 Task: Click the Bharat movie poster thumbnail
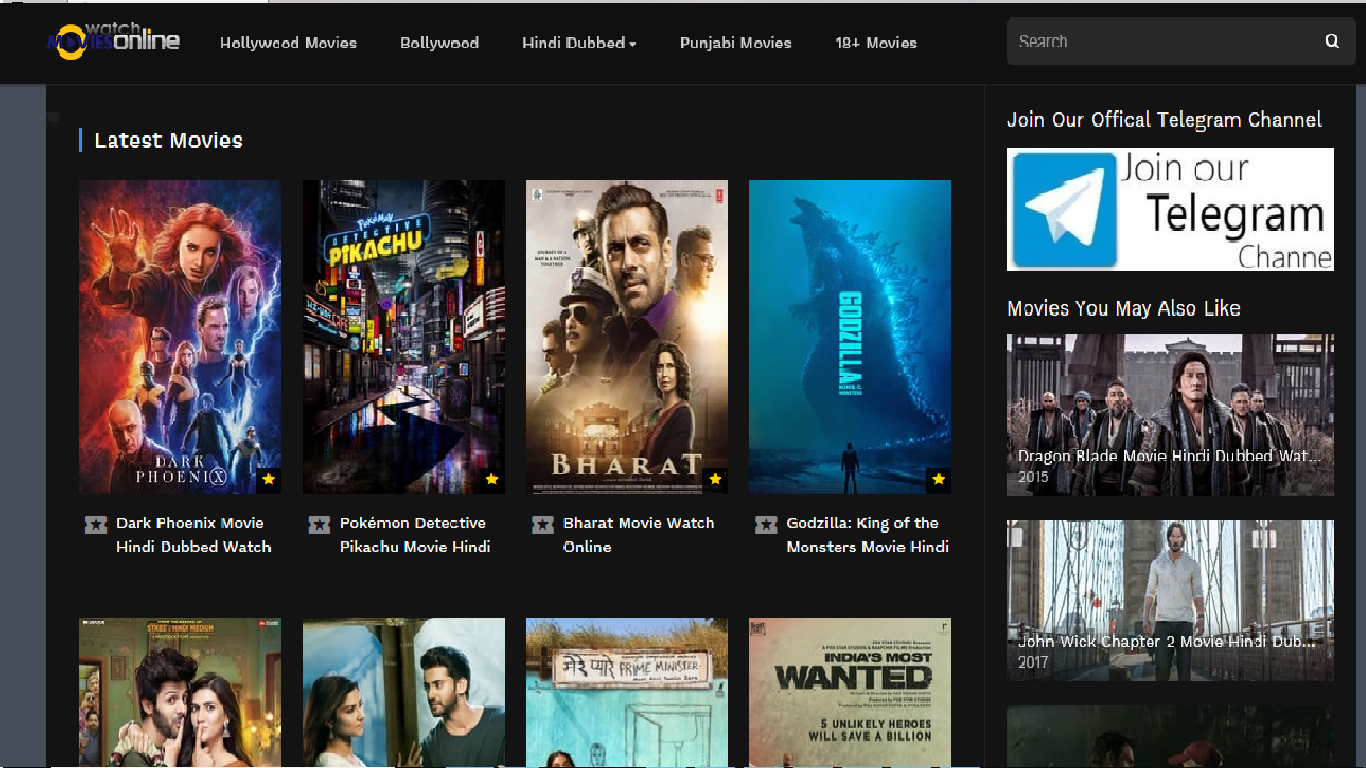click(627, 336)
